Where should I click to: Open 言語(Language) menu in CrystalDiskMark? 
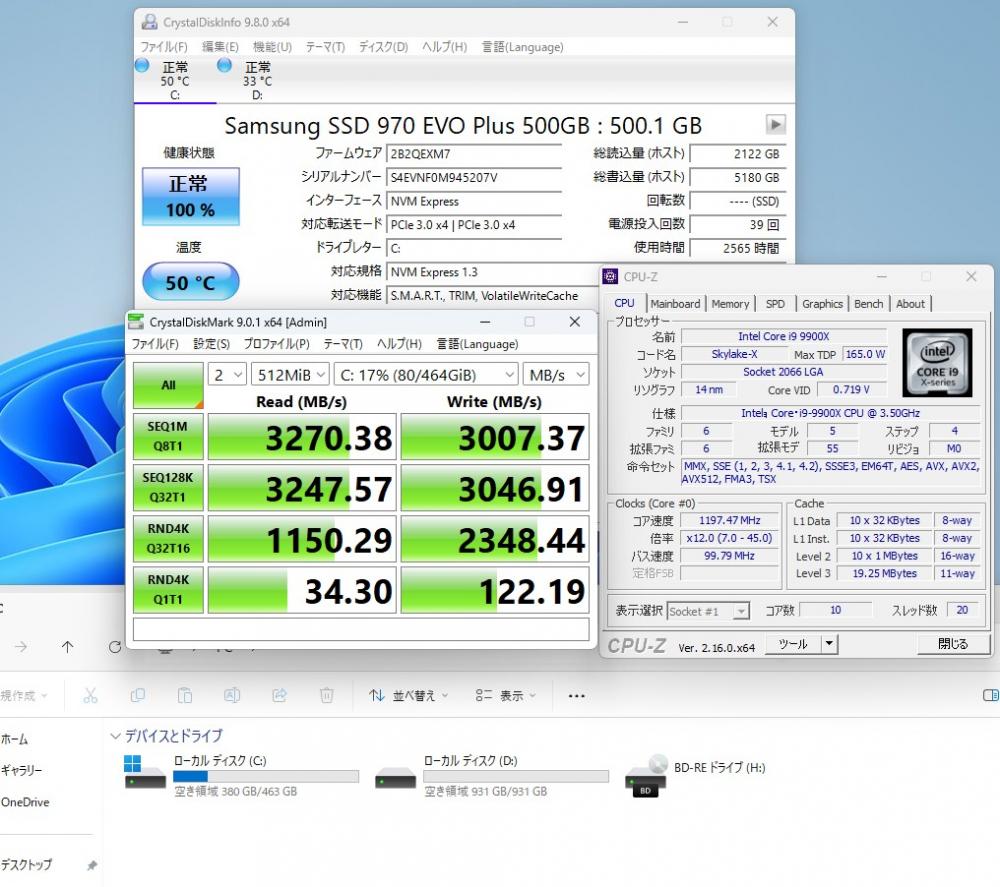(477, 344)
